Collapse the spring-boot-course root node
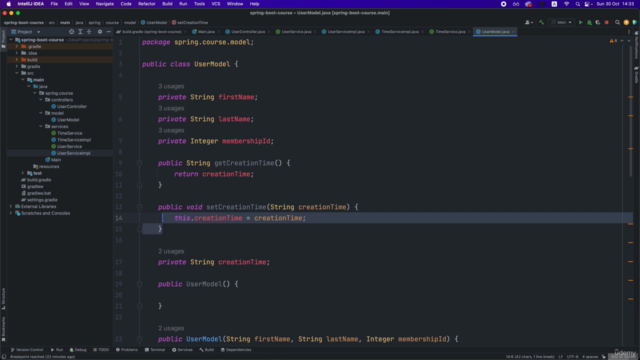This screenshot has width=640, height=360. click(x=11, y=40)
